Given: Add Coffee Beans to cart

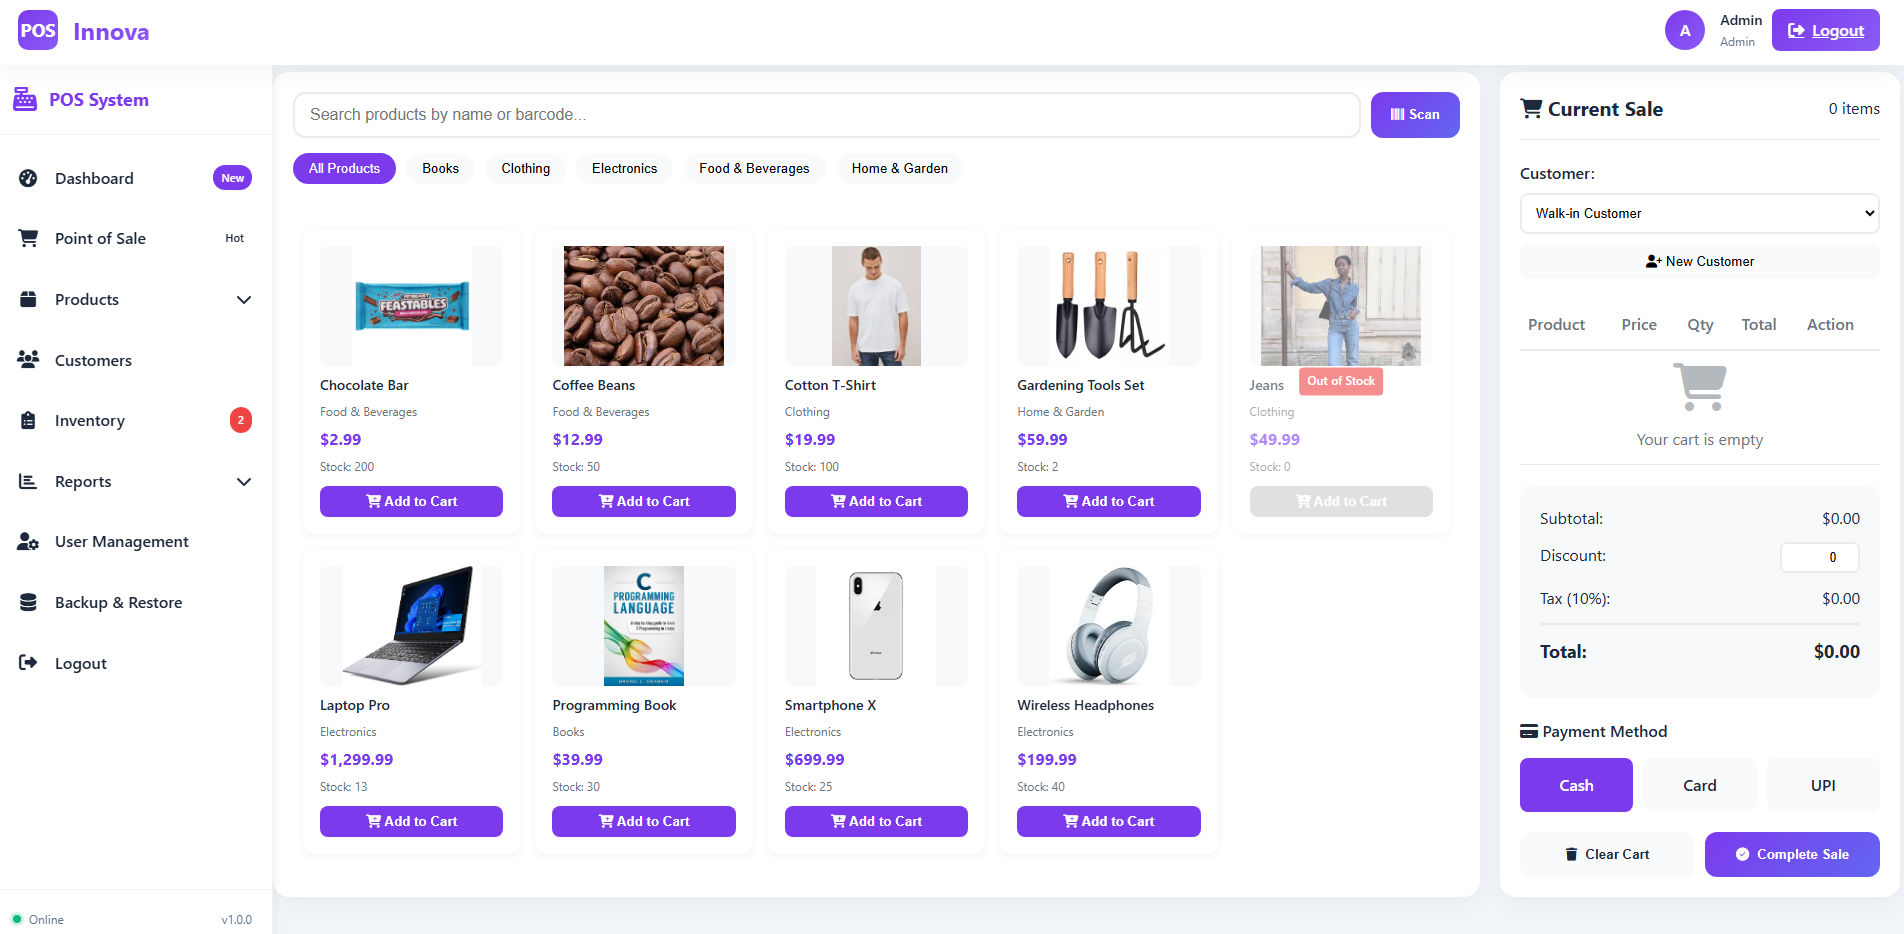Looking at the screenshot, I should [x=643, y=501].
